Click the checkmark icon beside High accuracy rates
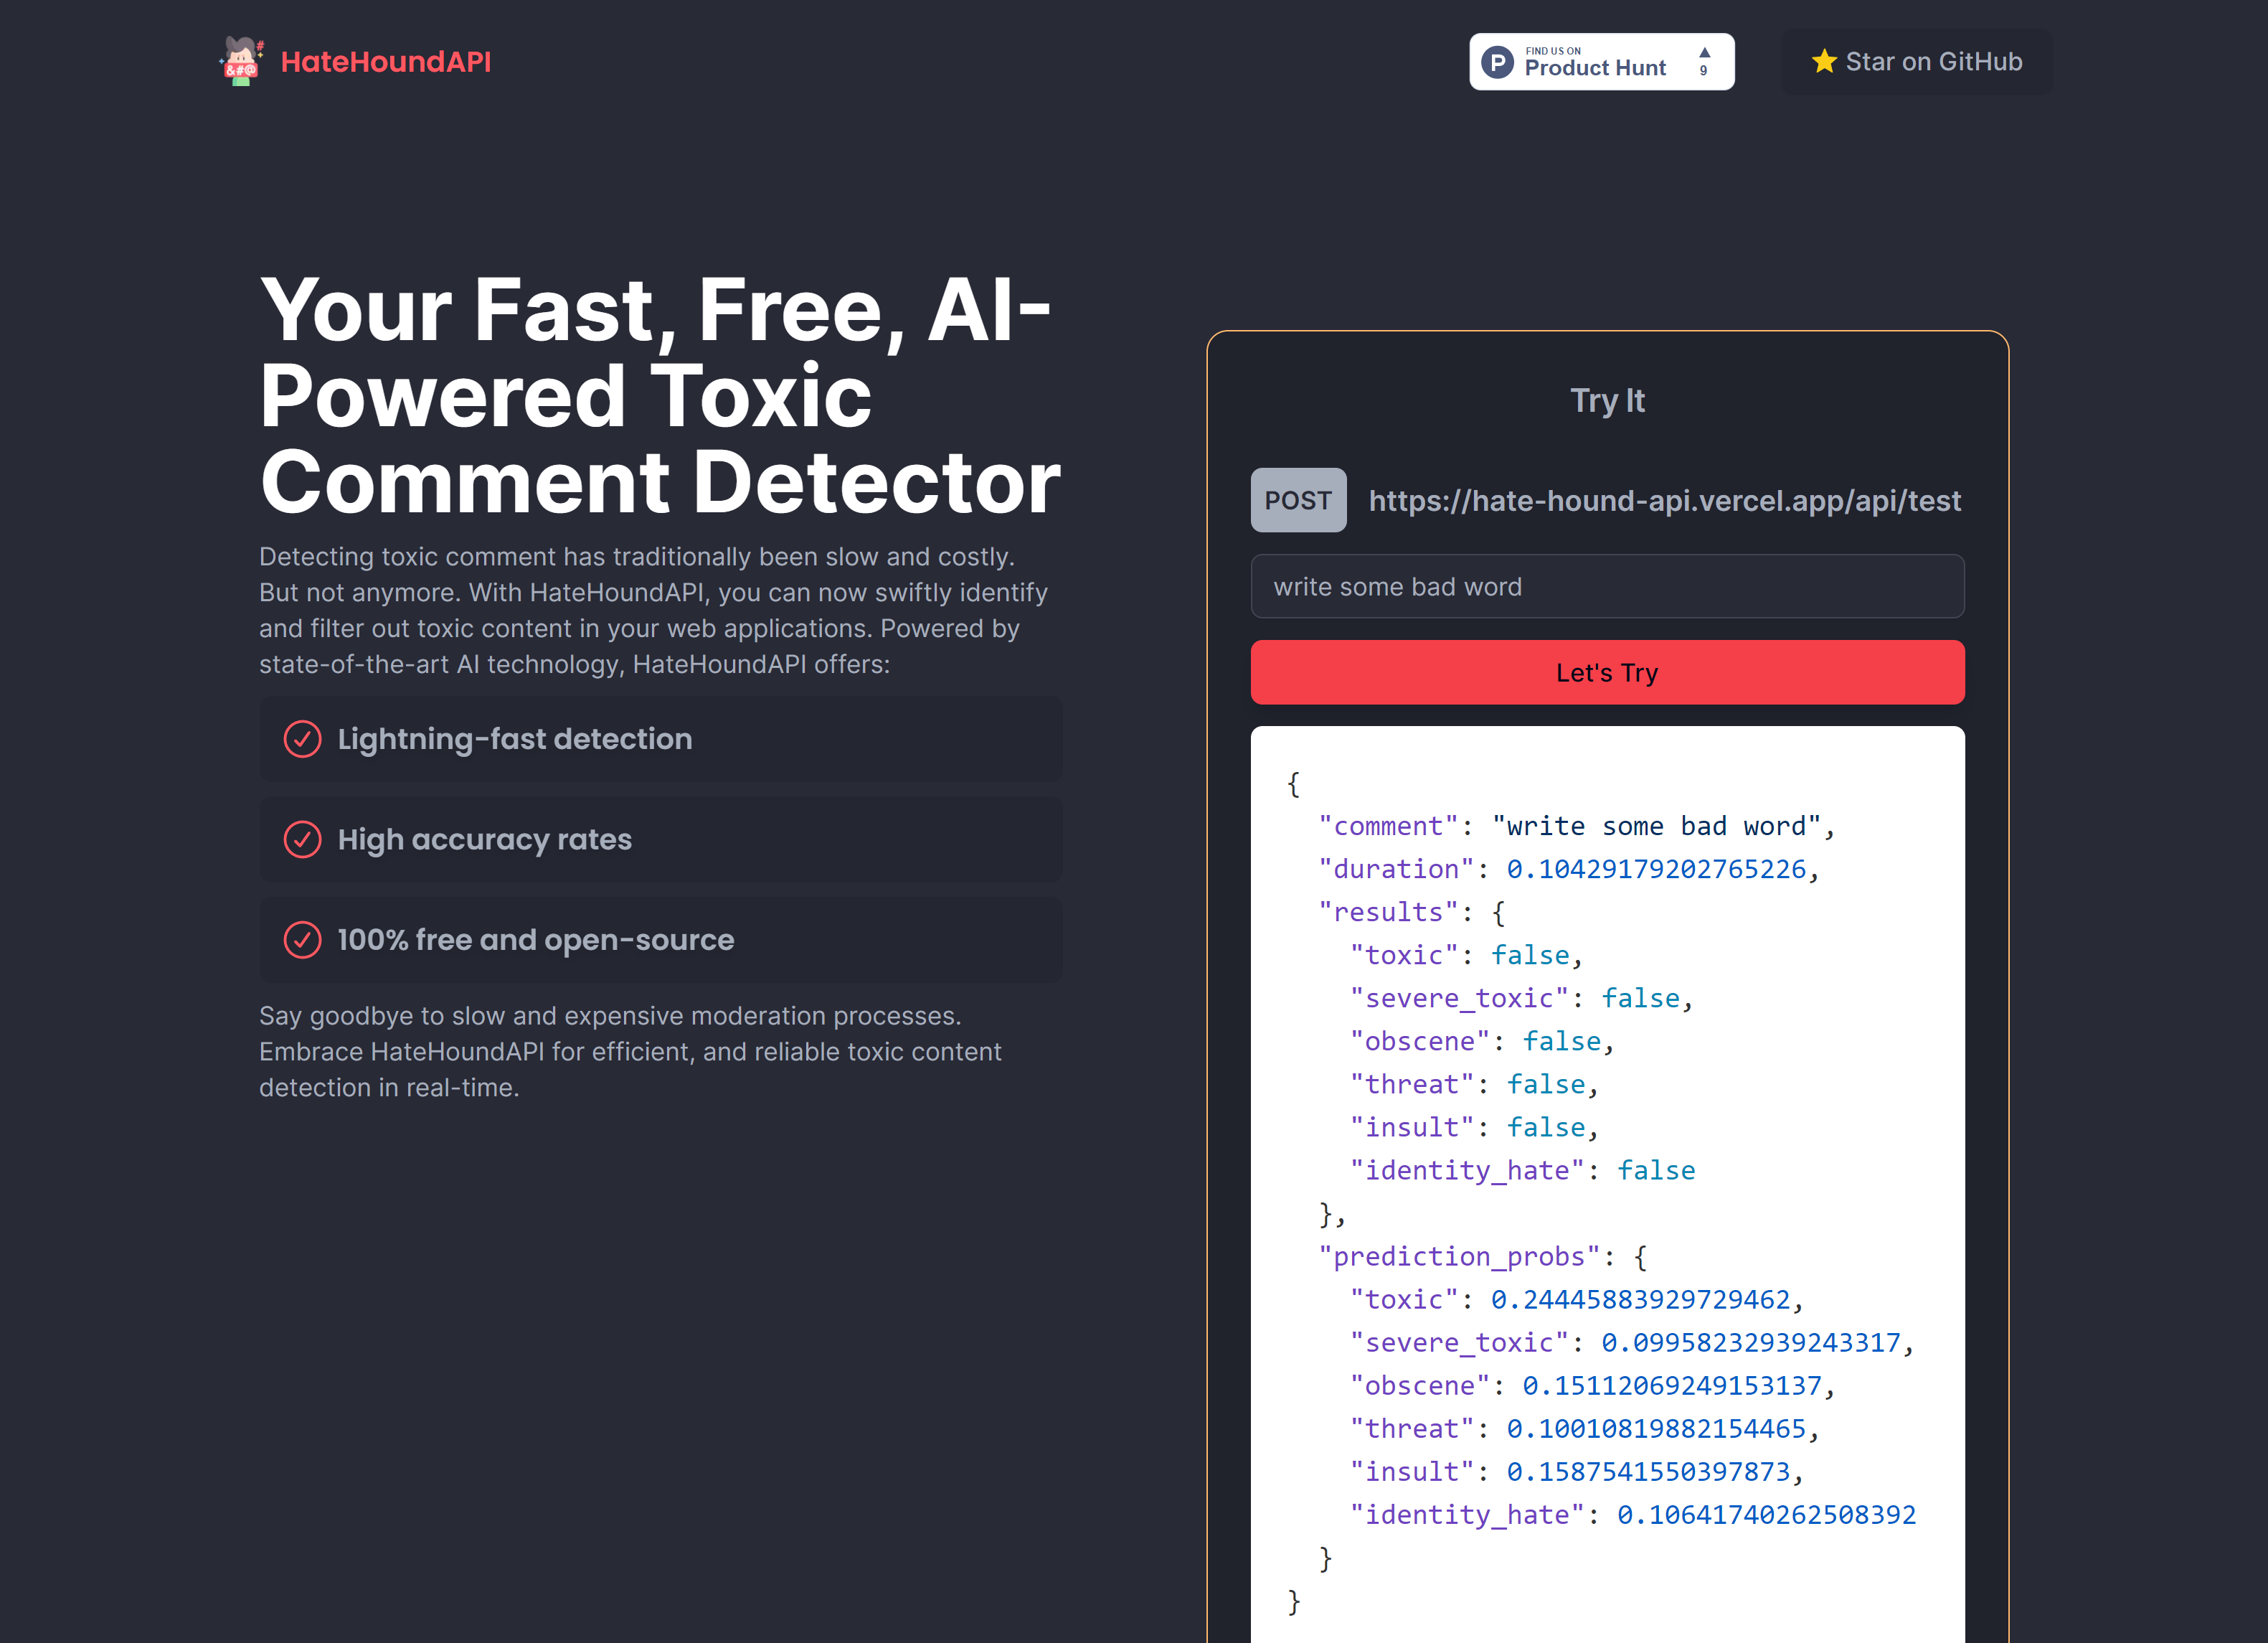Viewport: 2268px width, 1643px height. pyautogui.click(x=302, y=839)
